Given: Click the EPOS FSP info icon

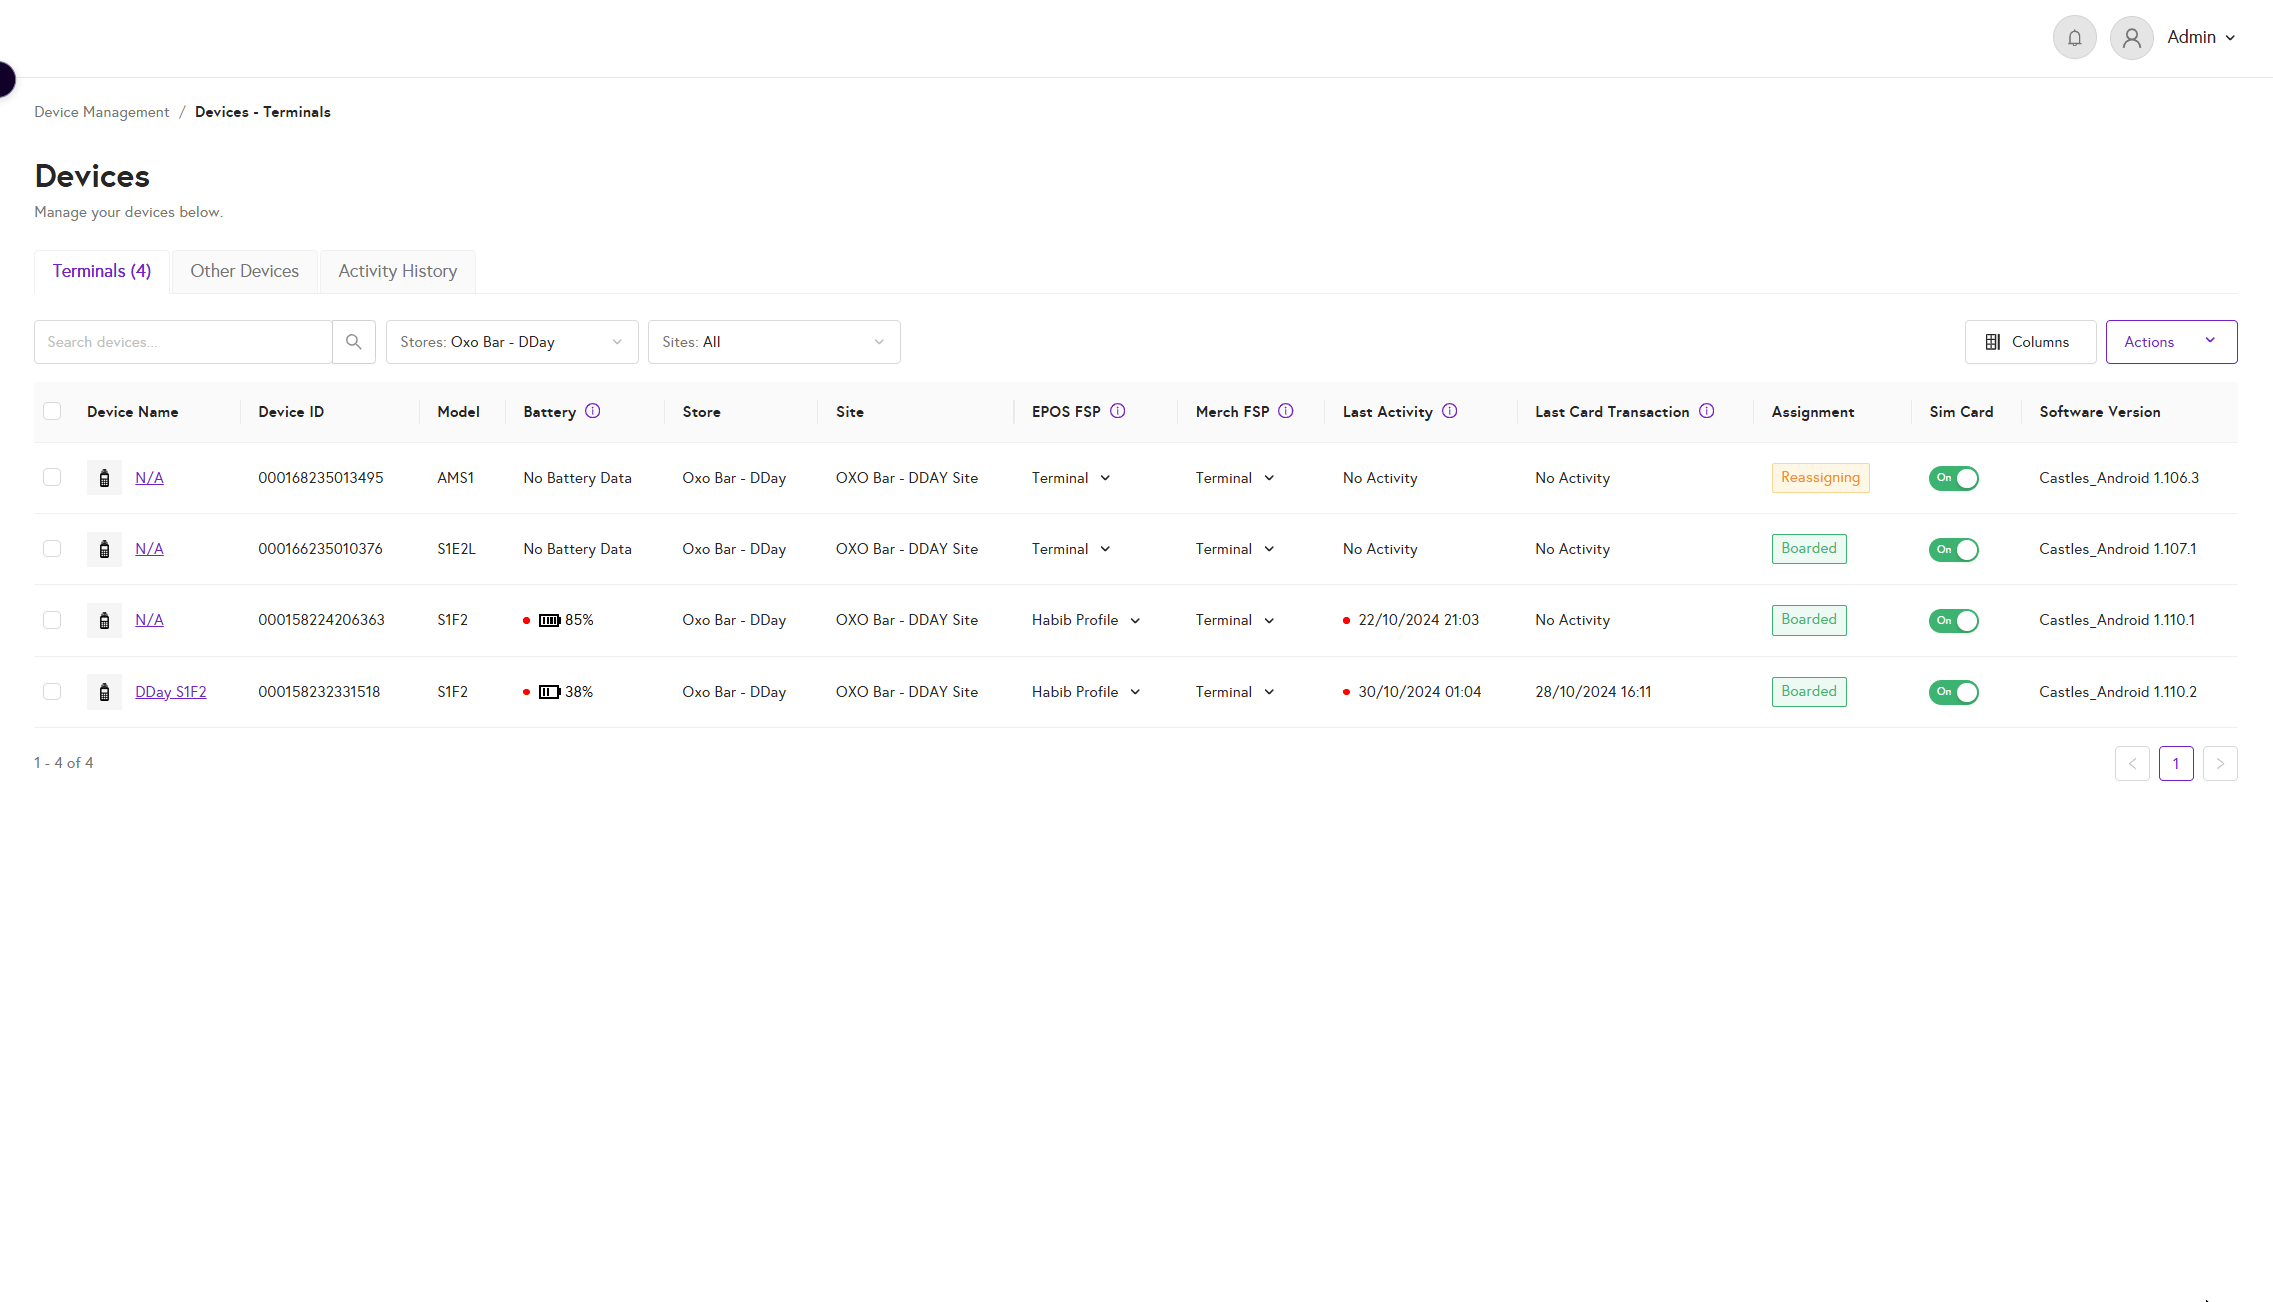Looking at the screenshot, I should 1118,411.
